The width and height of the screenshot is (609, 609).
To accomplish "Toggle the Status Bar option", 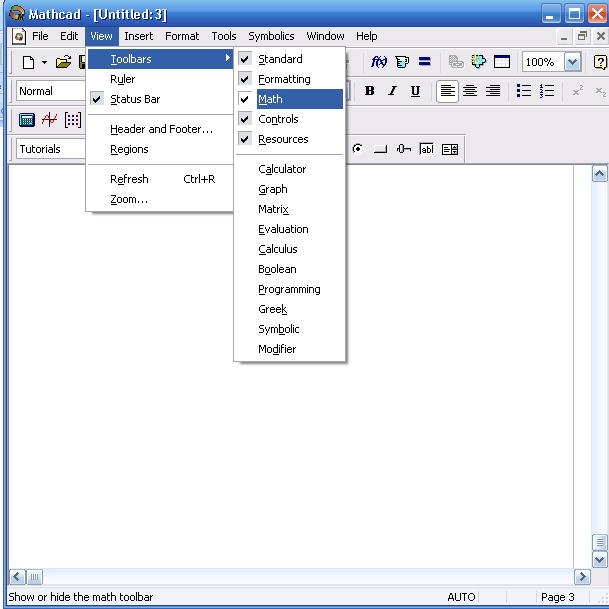I will (x=160, y=99).
